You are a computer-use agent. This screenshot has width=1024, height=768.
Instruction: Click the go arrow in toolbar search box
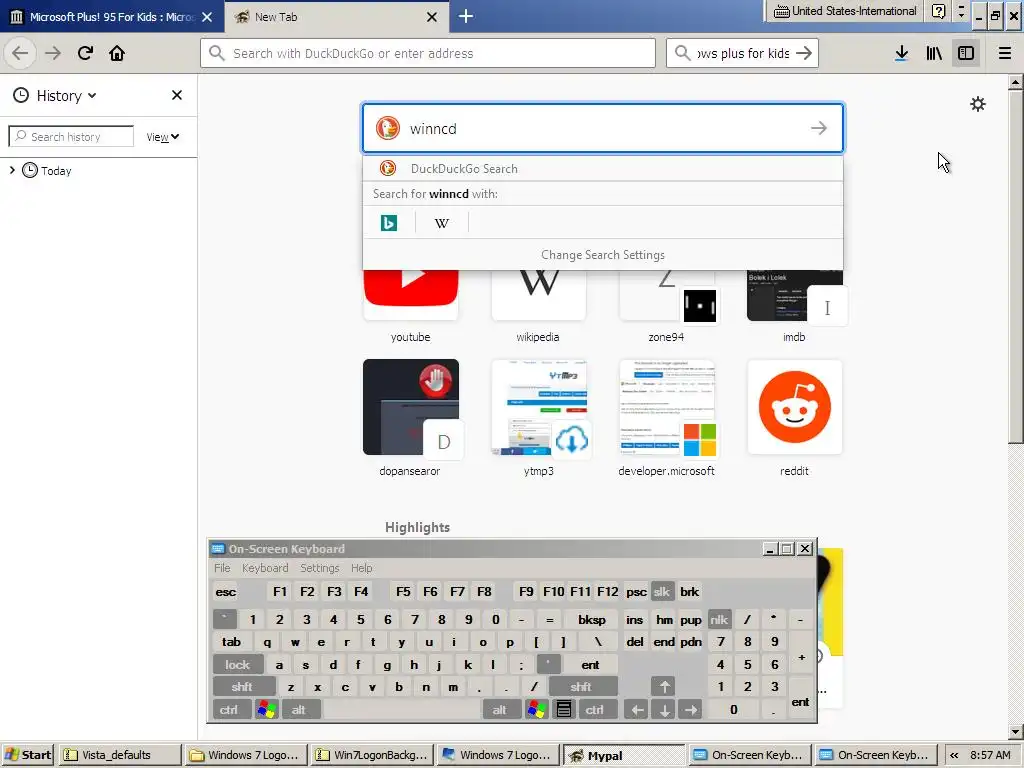point(805,53)
